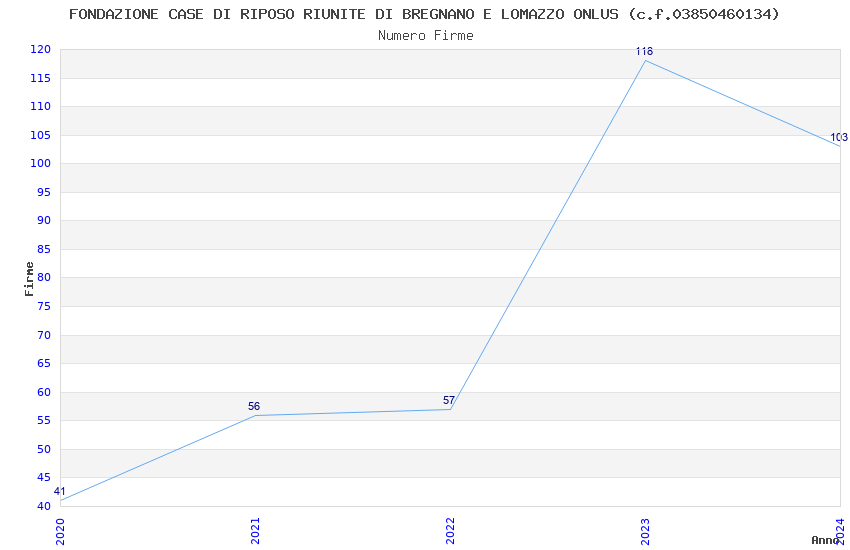Click the data label 57 for 2022
The image size is (850, 550).
coord(449,400)
